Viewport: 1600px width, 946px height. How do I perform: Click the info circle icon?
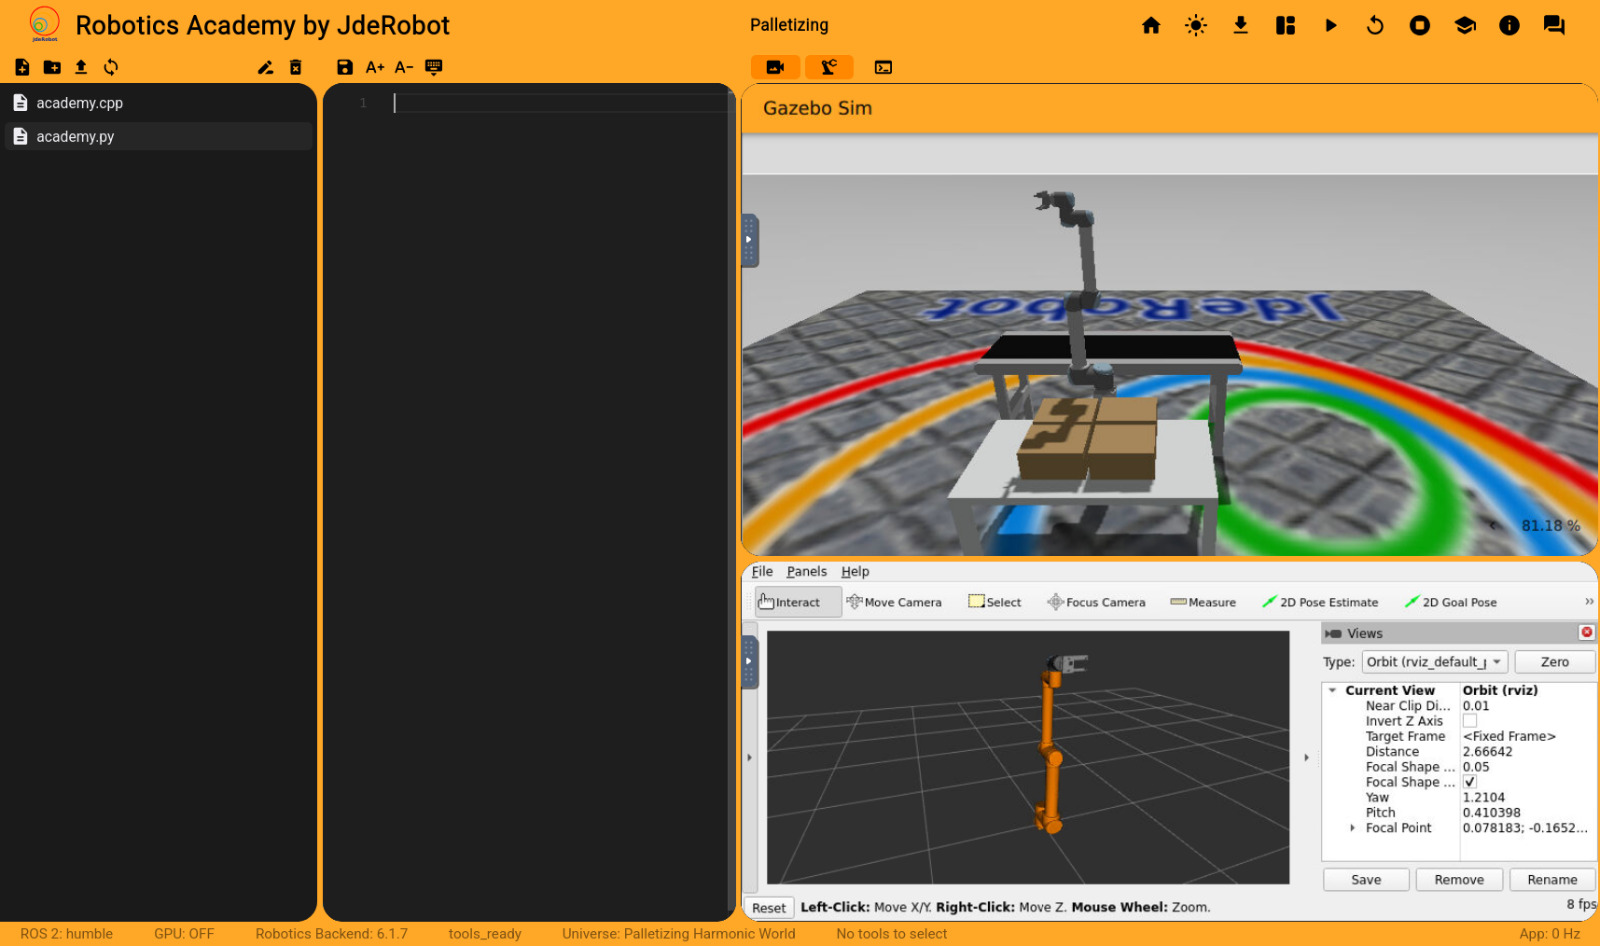point(1509,25)
